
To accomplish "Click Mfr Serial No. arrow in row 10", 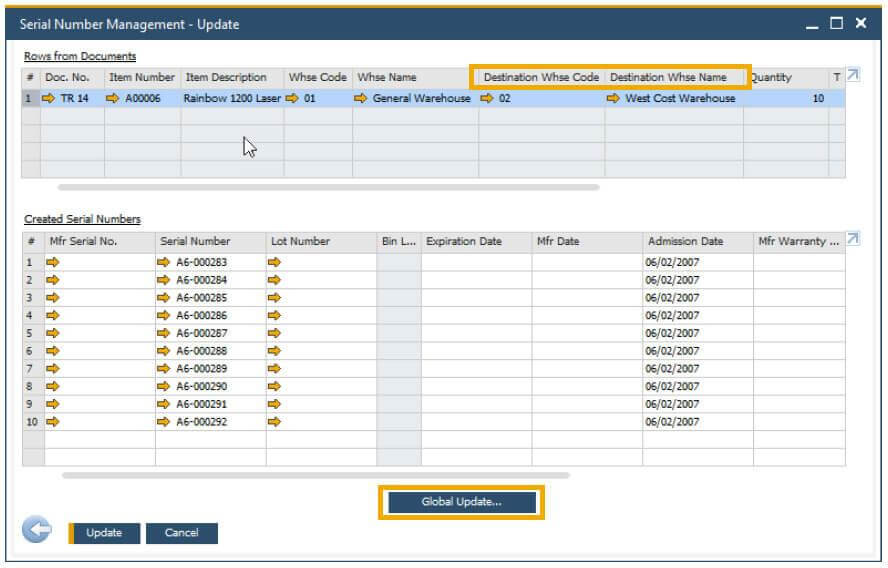I will [53, 422].
